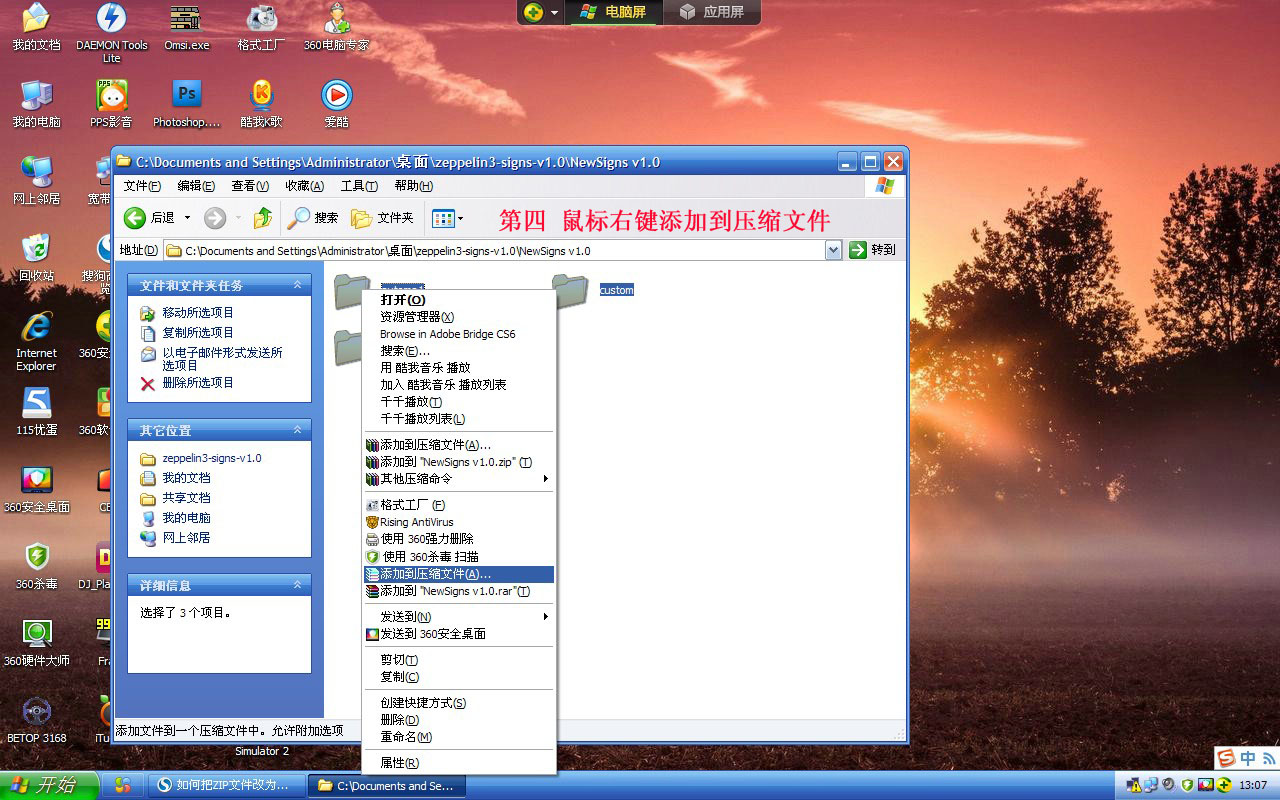Expand the address bar dropdown

[x=833, y=251]
